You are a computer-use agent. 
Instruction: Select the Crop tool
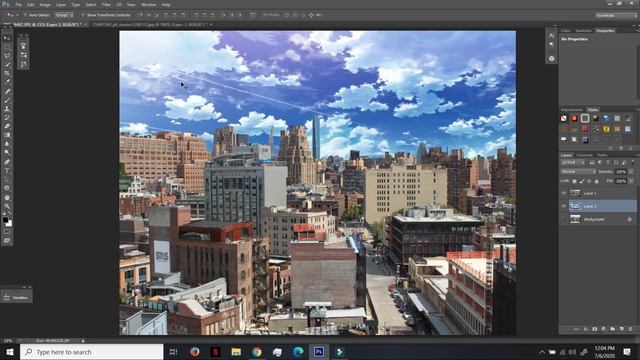click(x=7, y=73)
